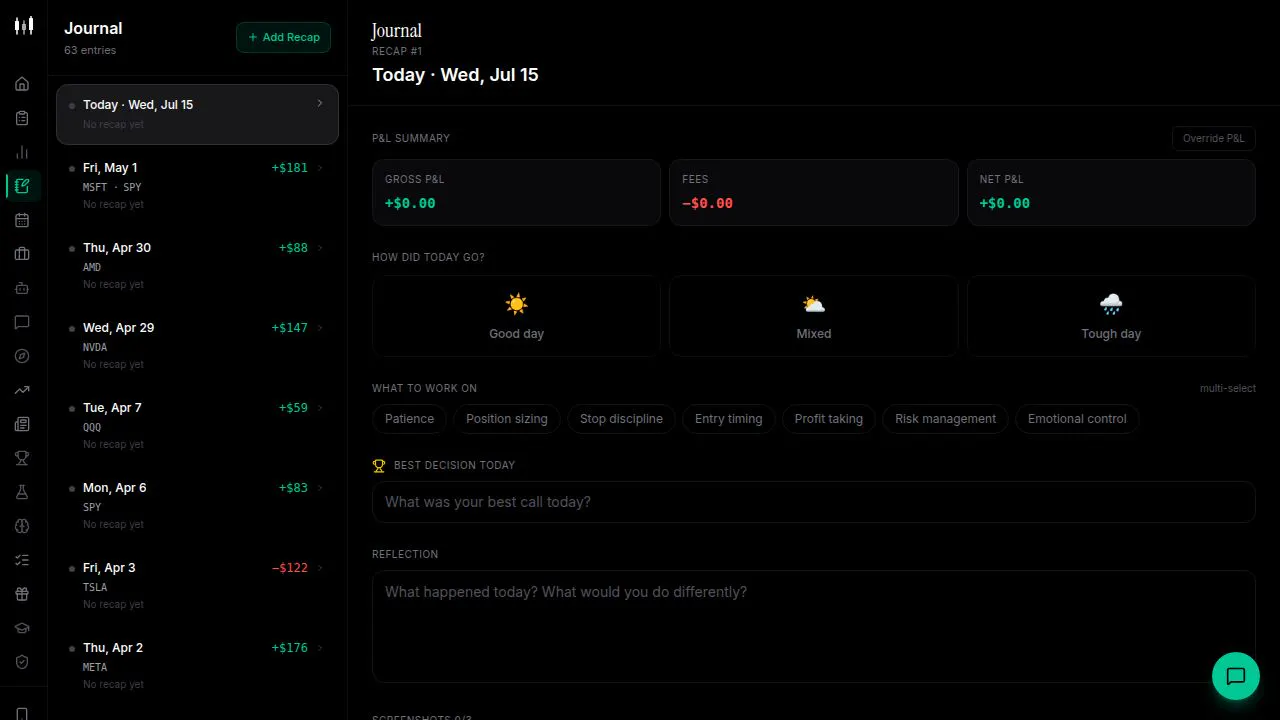Open chevron on Thu, Apr 30 entry
Viewport: 1280px width, 720px height.
(x=320, y=248)
